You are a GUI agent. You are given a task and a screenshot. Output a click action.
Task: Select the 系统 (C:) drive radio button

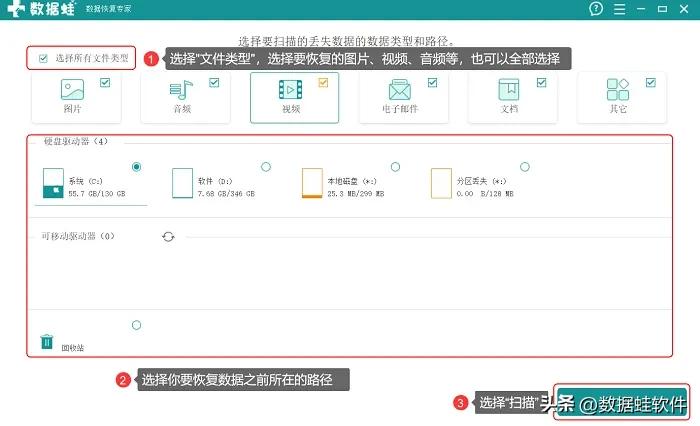point(136,166)
